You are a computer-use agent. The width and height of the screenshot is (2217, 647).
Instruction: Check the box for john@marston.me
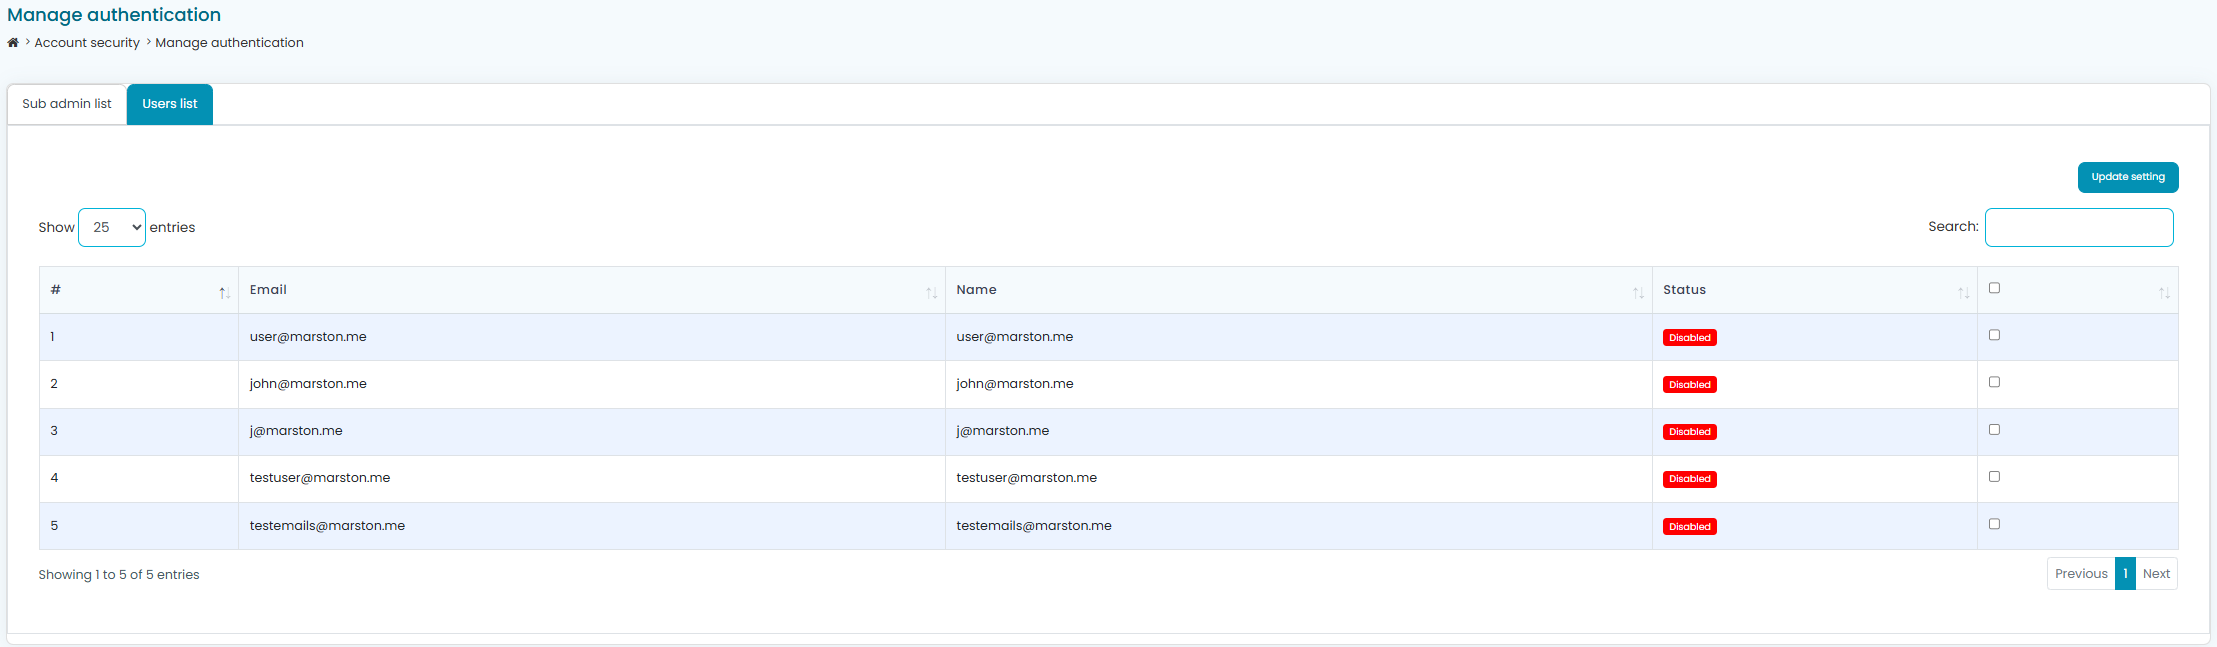click(1994, 382)
